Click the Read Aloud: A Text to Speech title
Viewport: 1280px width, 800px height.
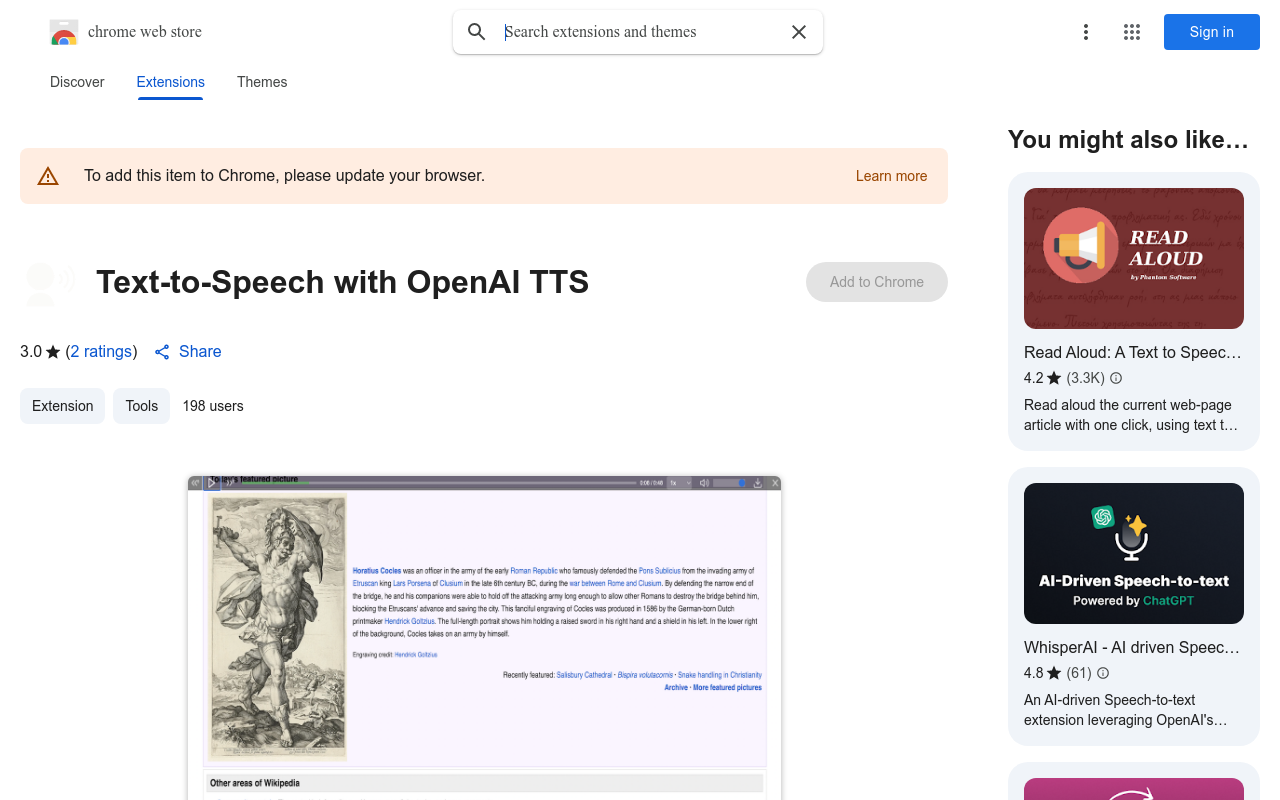[x=1133, y=353]
